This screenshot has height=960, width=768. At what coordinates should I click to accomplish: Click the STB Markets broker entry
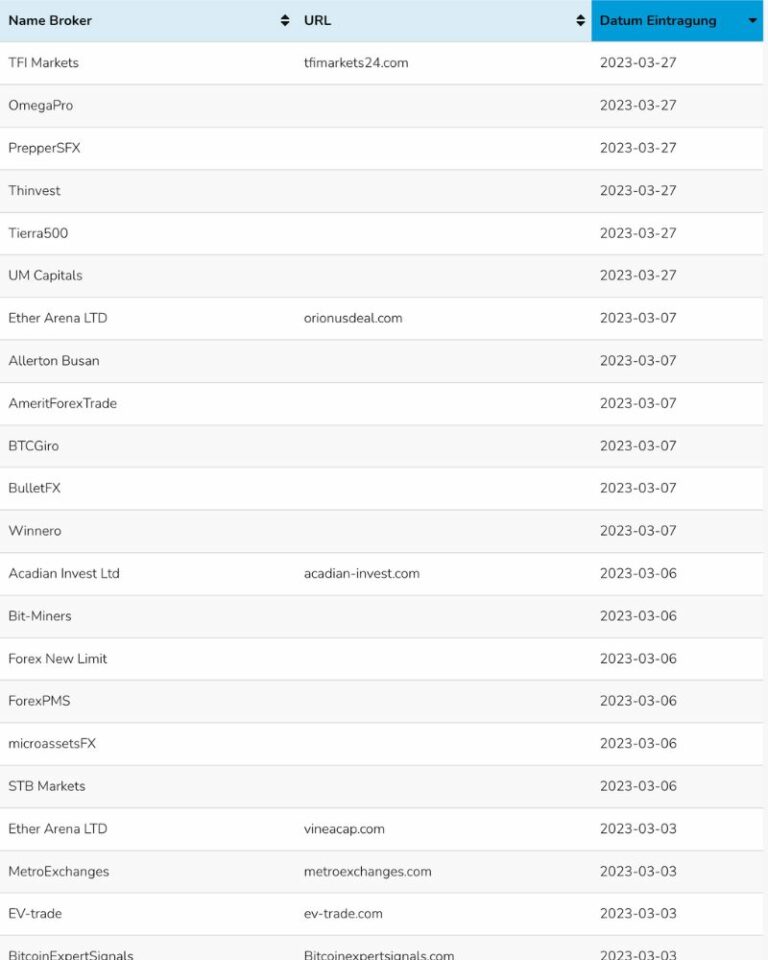47,786
